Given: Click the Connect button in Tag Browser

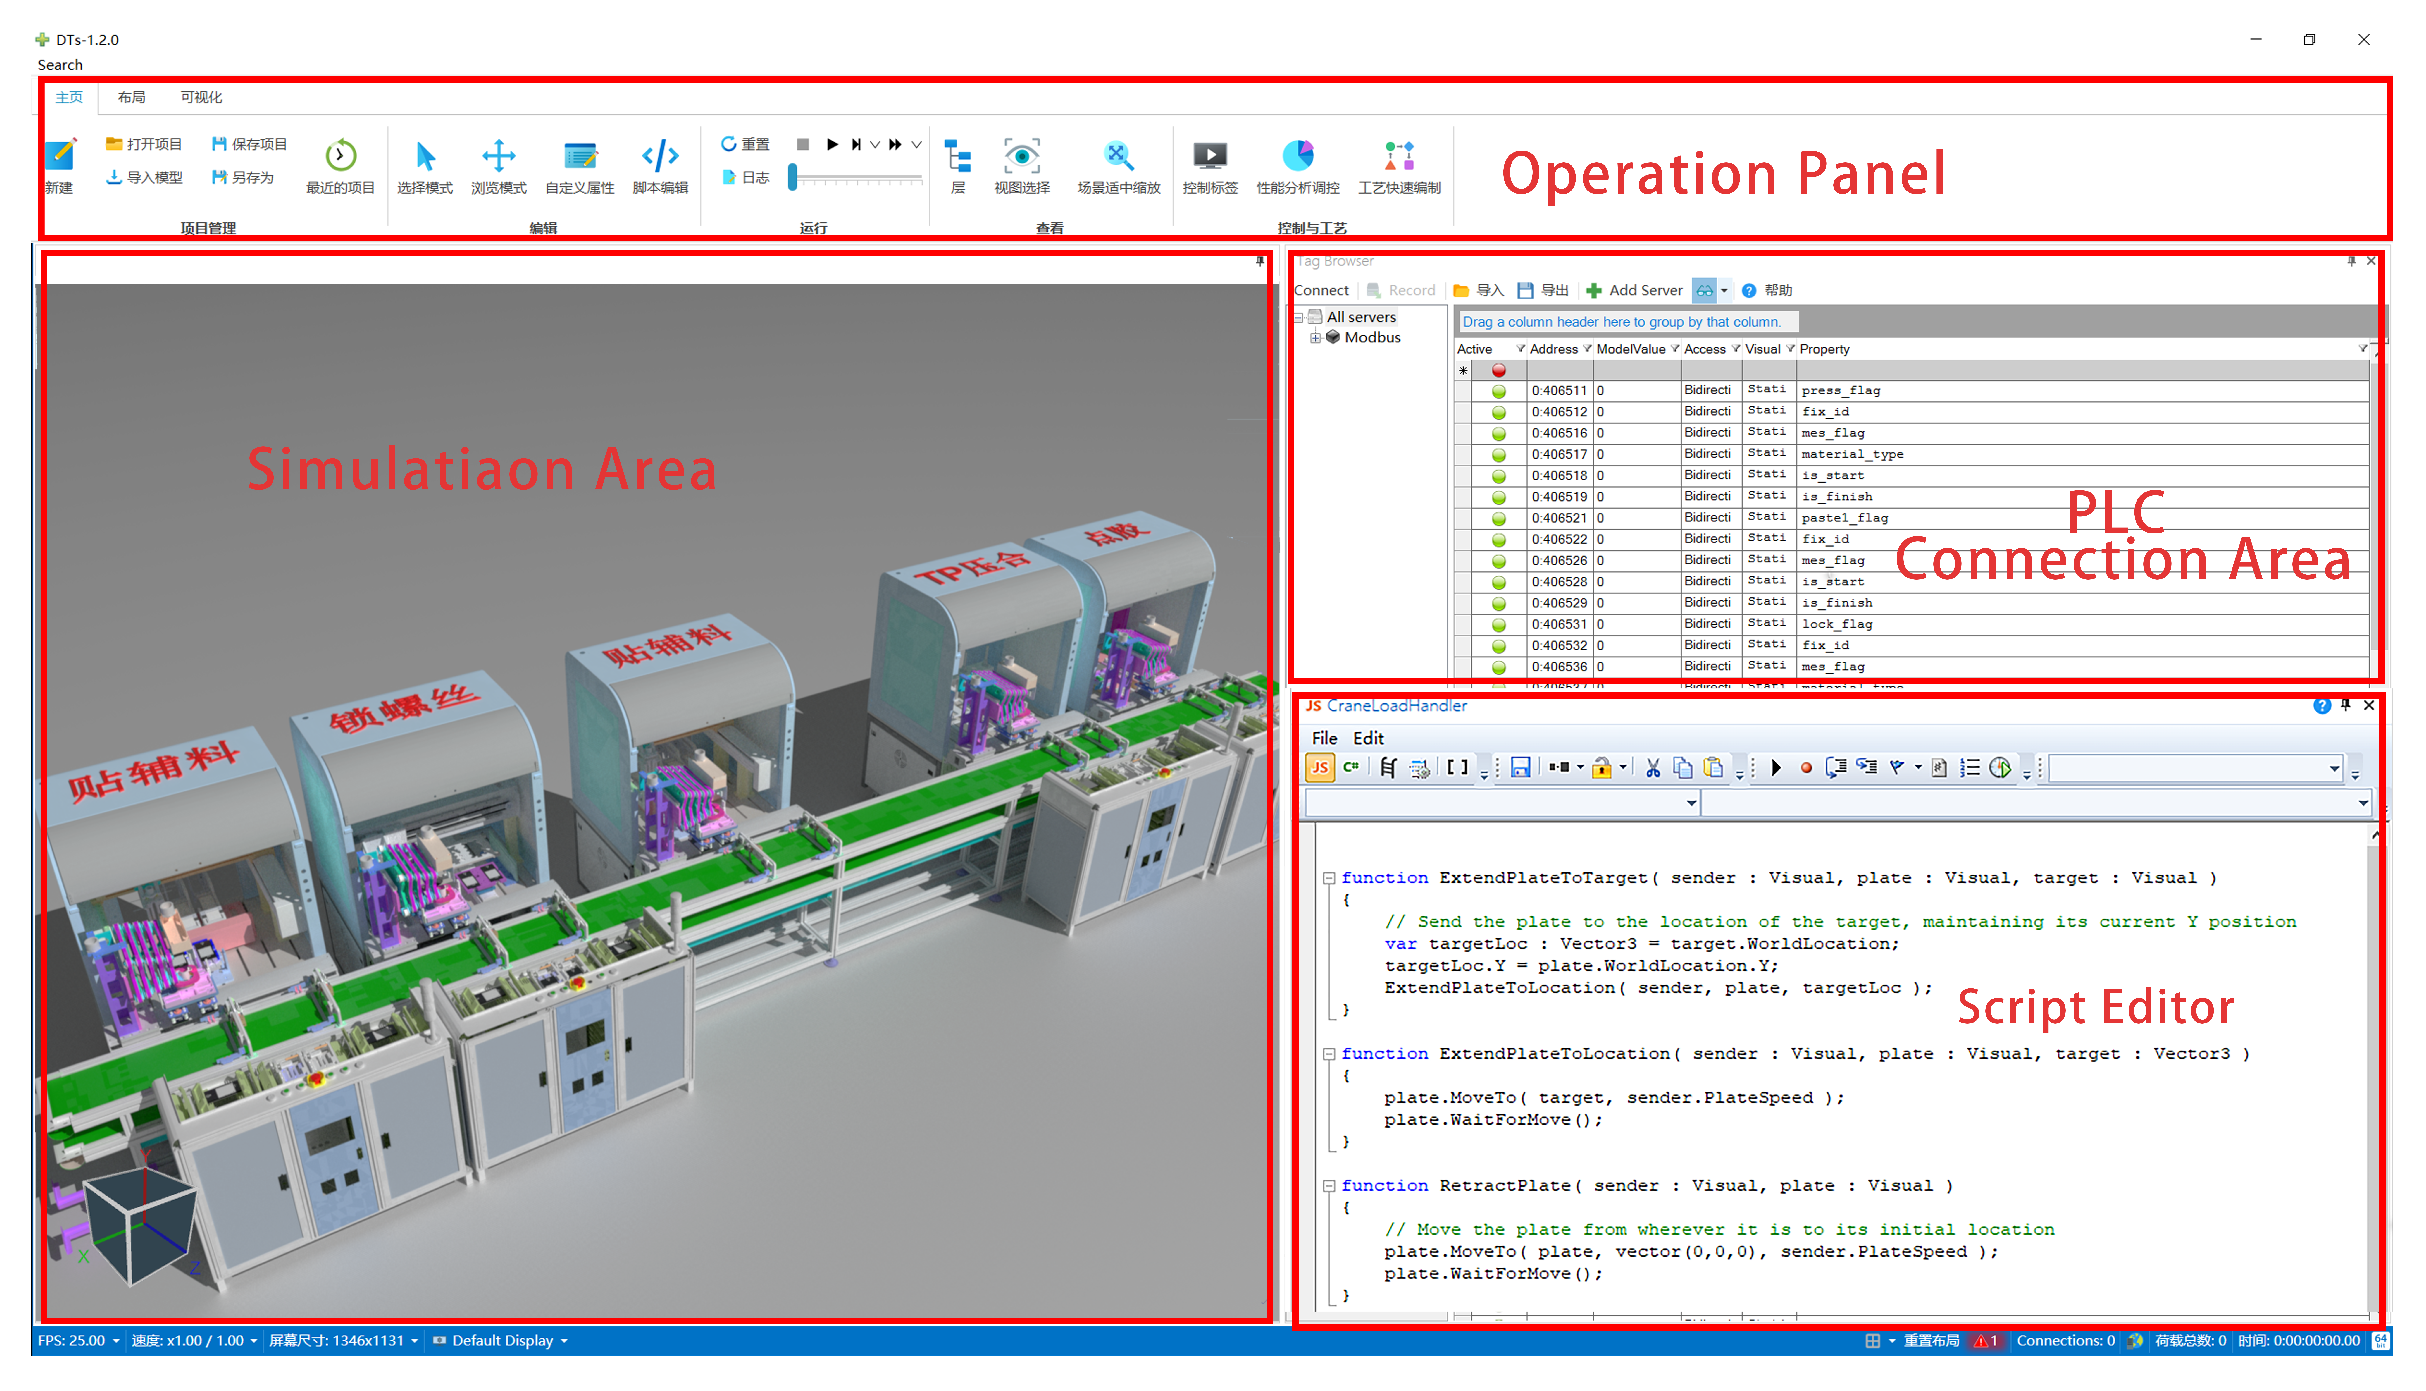Looking at the screenshot, I should point(1321,291).
